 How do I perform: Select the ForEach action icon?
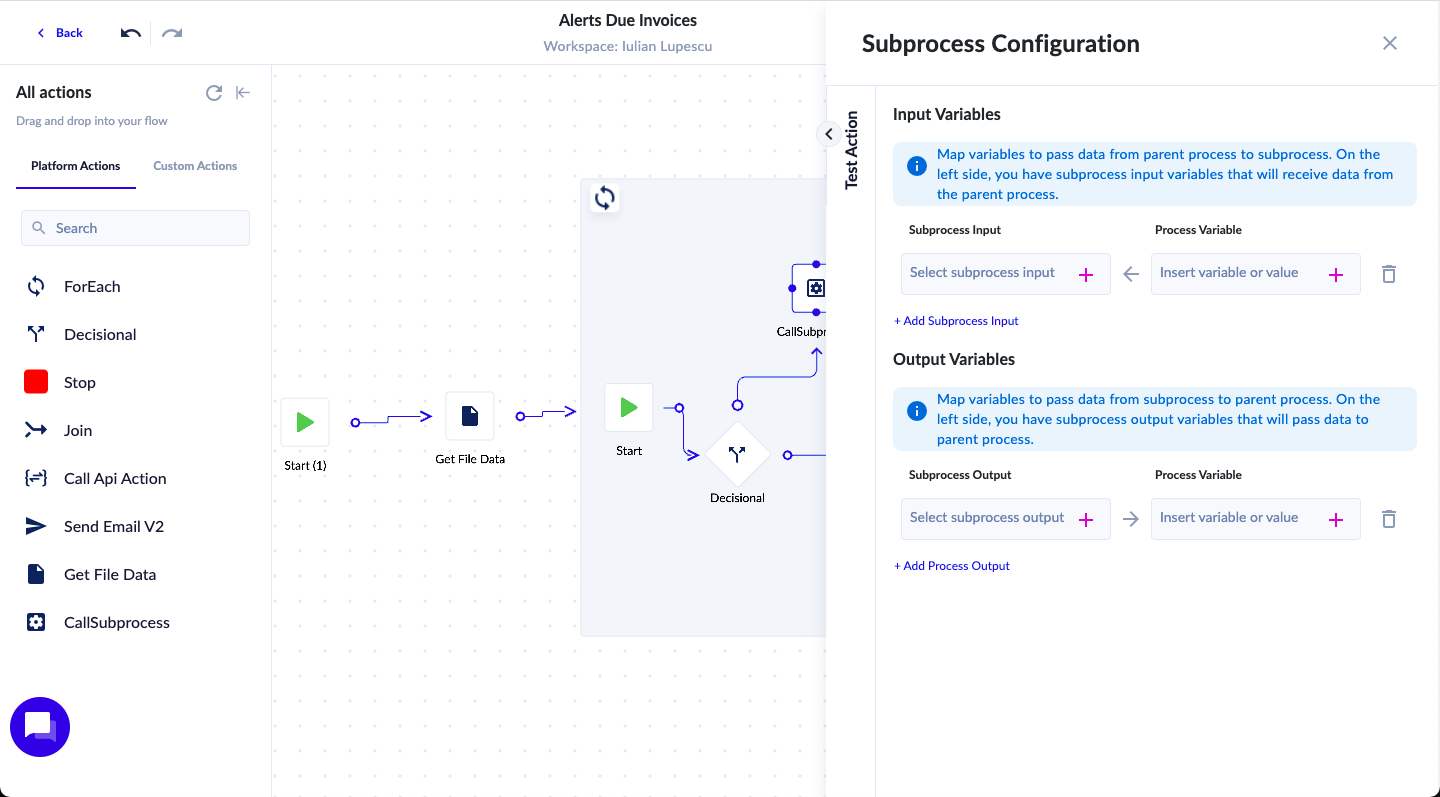tap(36, 287)
